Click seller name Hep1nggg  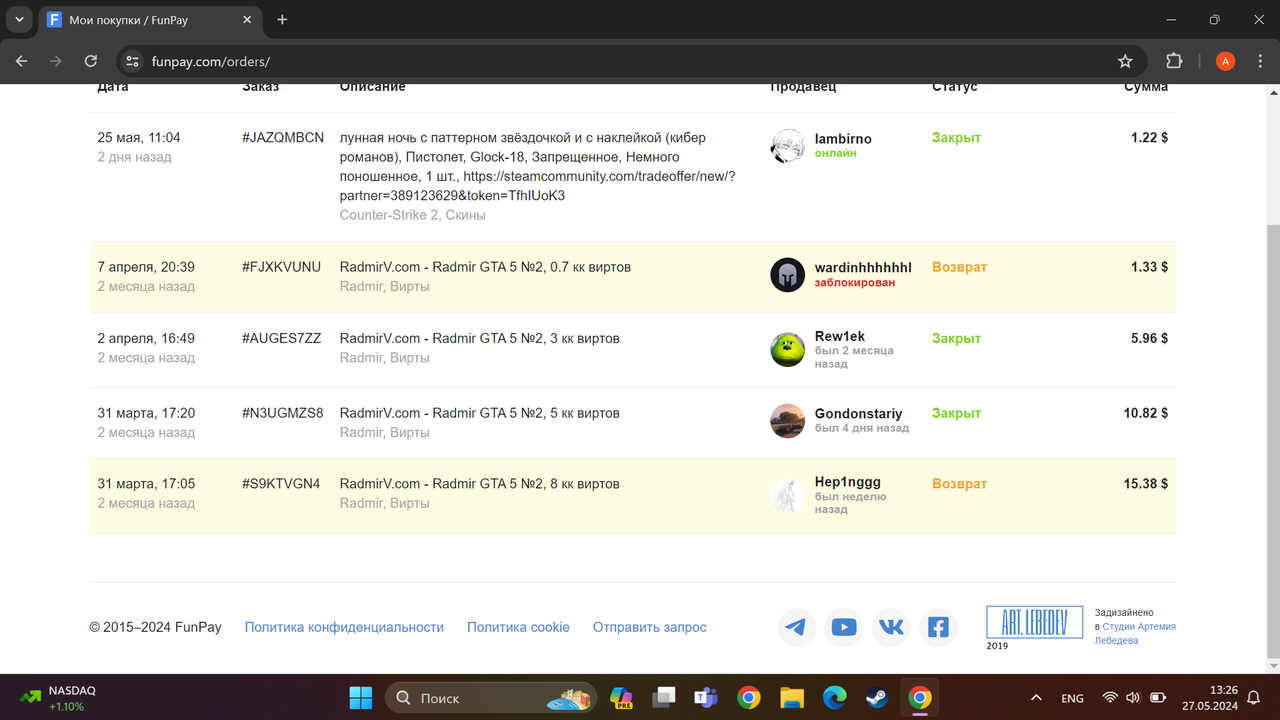click(848, 482)
